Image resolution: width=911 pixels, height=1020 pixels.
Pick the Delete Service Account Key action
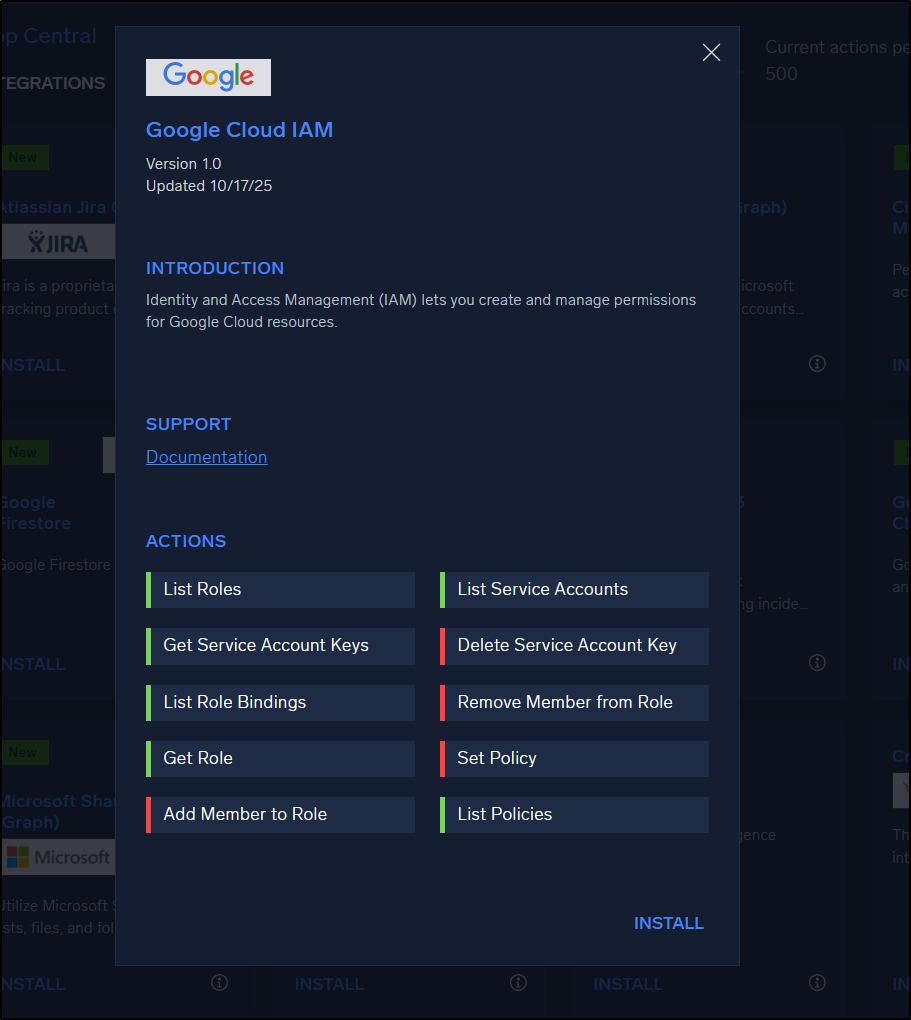tap(574, 646)
